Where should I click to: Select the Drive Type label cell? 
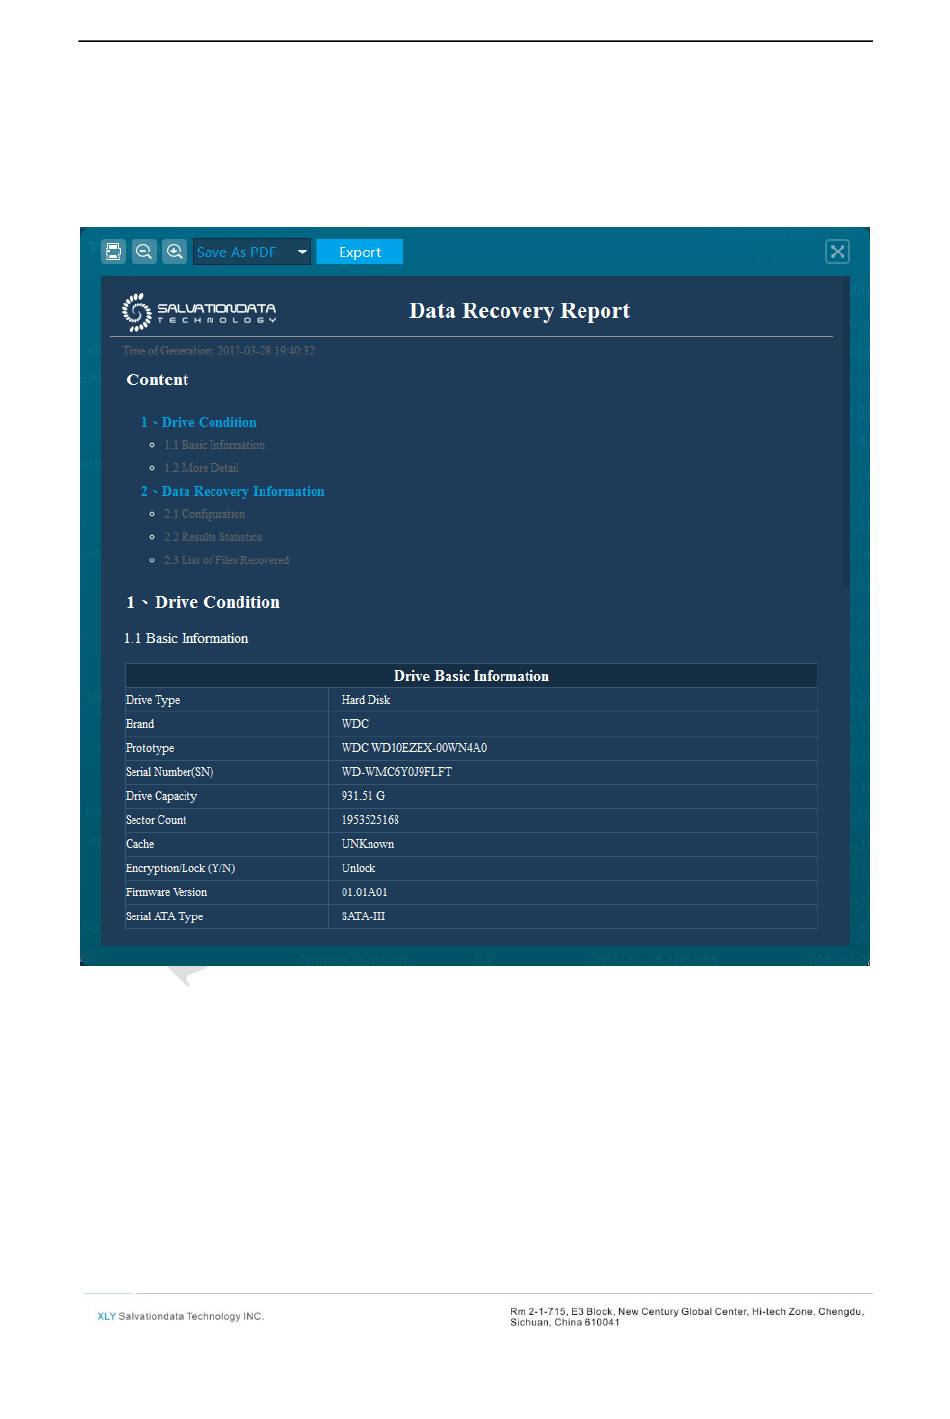pos(227,700)
